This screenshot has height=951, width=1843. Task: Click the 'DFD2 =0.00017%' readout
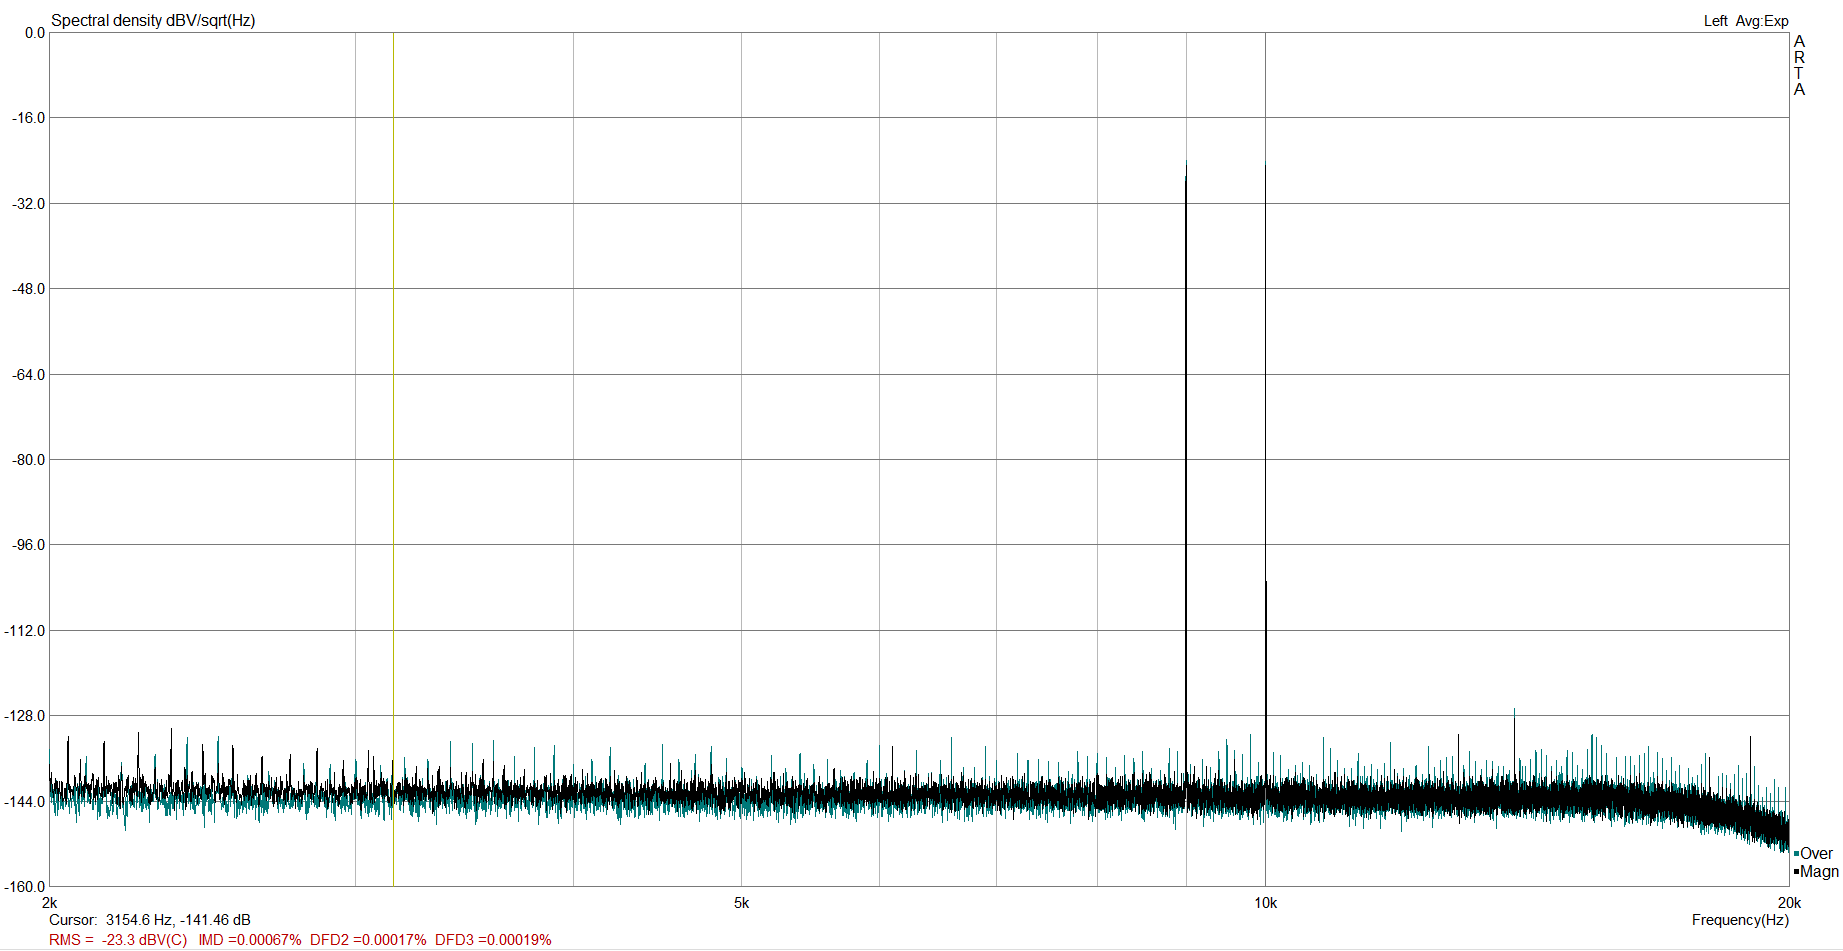pos(368,940)
